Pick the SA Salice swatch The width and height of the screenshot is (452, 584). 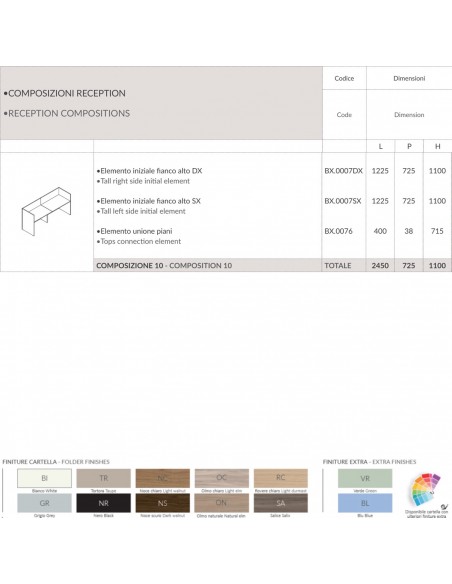tap(281, 503)
